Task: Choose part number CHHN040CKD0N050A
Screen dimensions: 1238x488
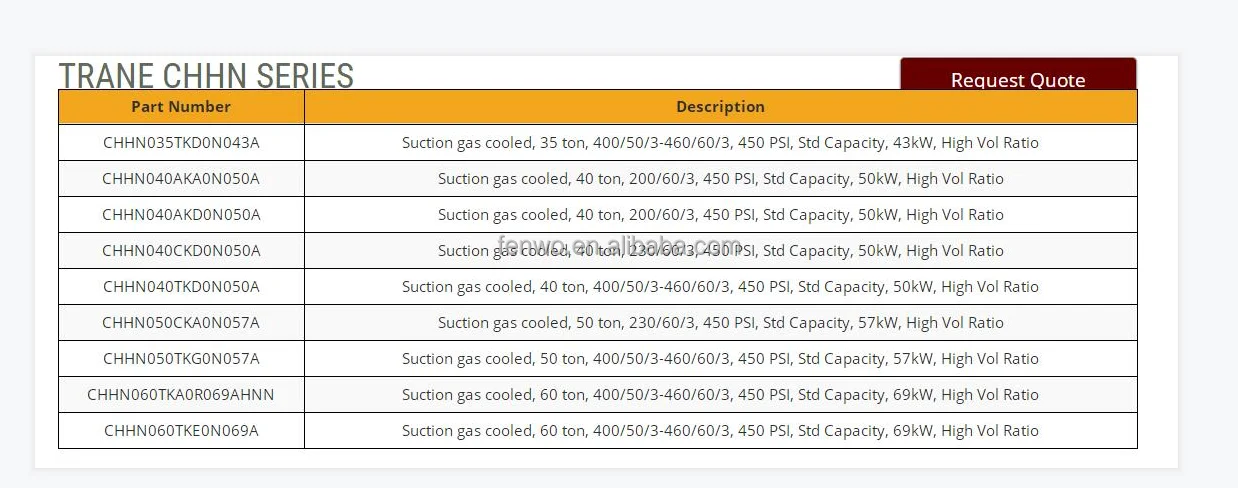Action: [181, 251]
